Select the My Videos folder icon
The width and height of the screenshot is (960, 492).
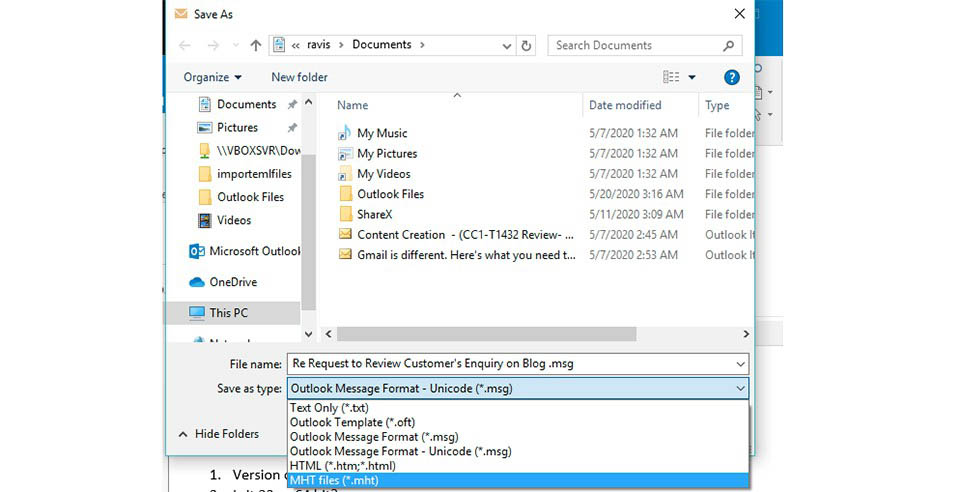pos(345,174)
